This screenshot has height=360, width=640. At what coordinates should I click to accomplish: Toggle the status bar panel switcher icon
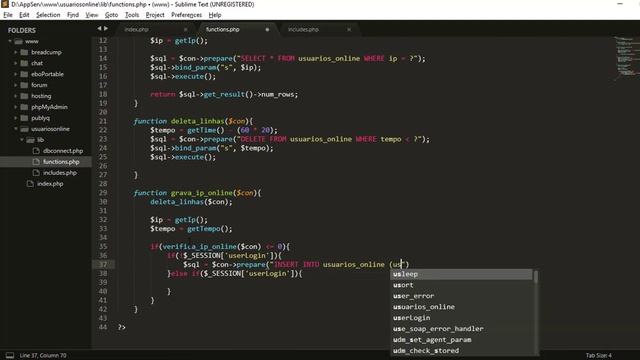(x=10, y=356)
